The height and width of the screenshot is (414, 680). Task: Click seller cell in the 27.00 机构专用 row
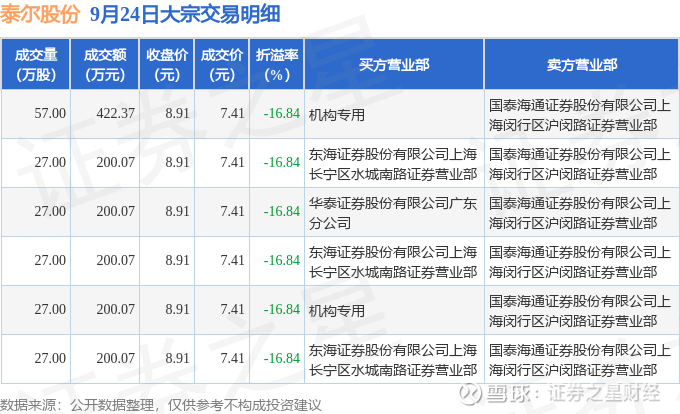point(580,311)
